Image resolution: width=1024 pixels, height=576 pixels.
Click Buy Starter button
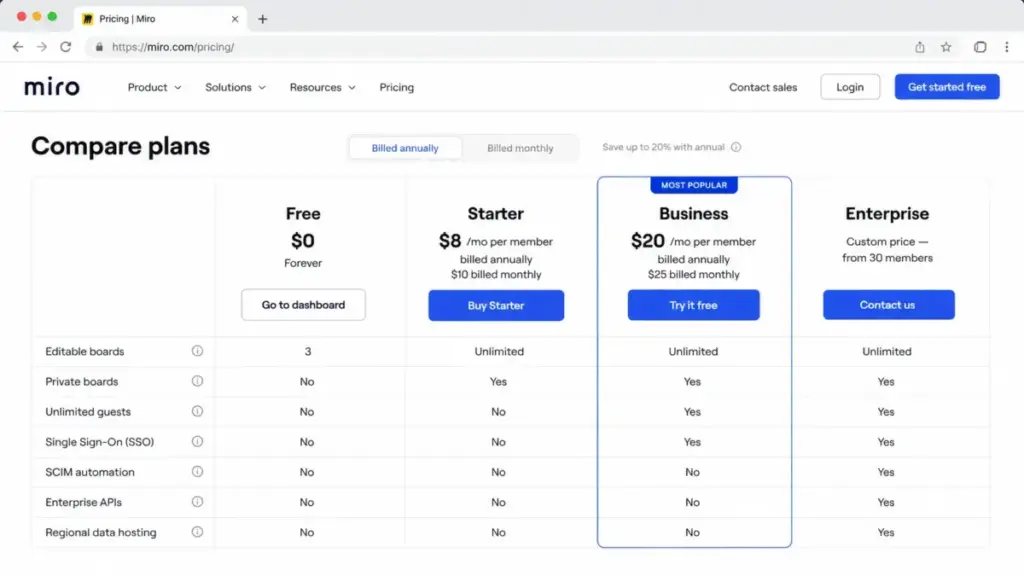pos(496,305)
